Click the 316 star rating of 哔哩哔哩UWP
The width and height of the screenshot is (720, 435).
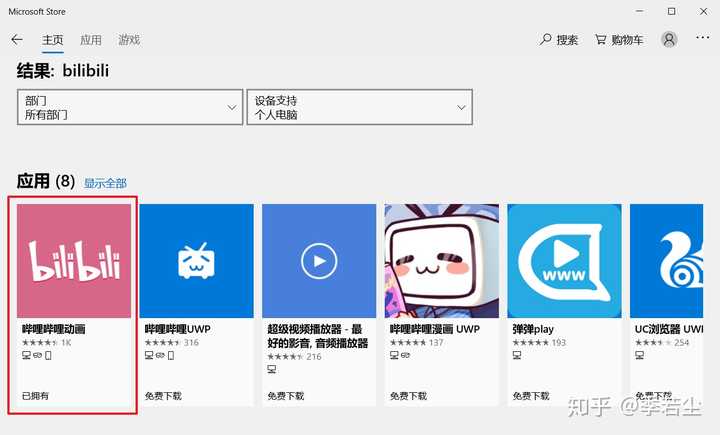(x=171, y=343)
